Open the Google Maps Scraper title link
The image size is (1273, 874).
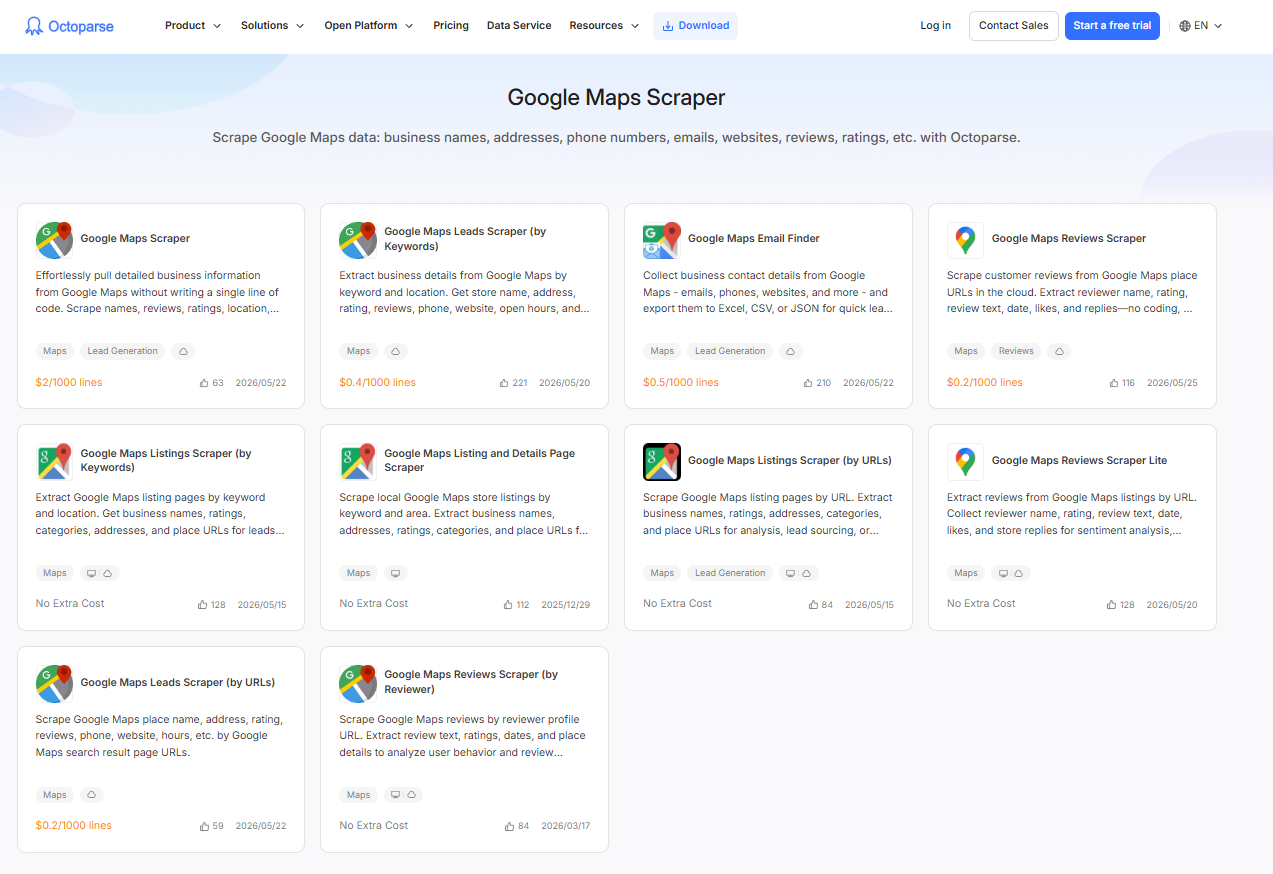point(135,239)
